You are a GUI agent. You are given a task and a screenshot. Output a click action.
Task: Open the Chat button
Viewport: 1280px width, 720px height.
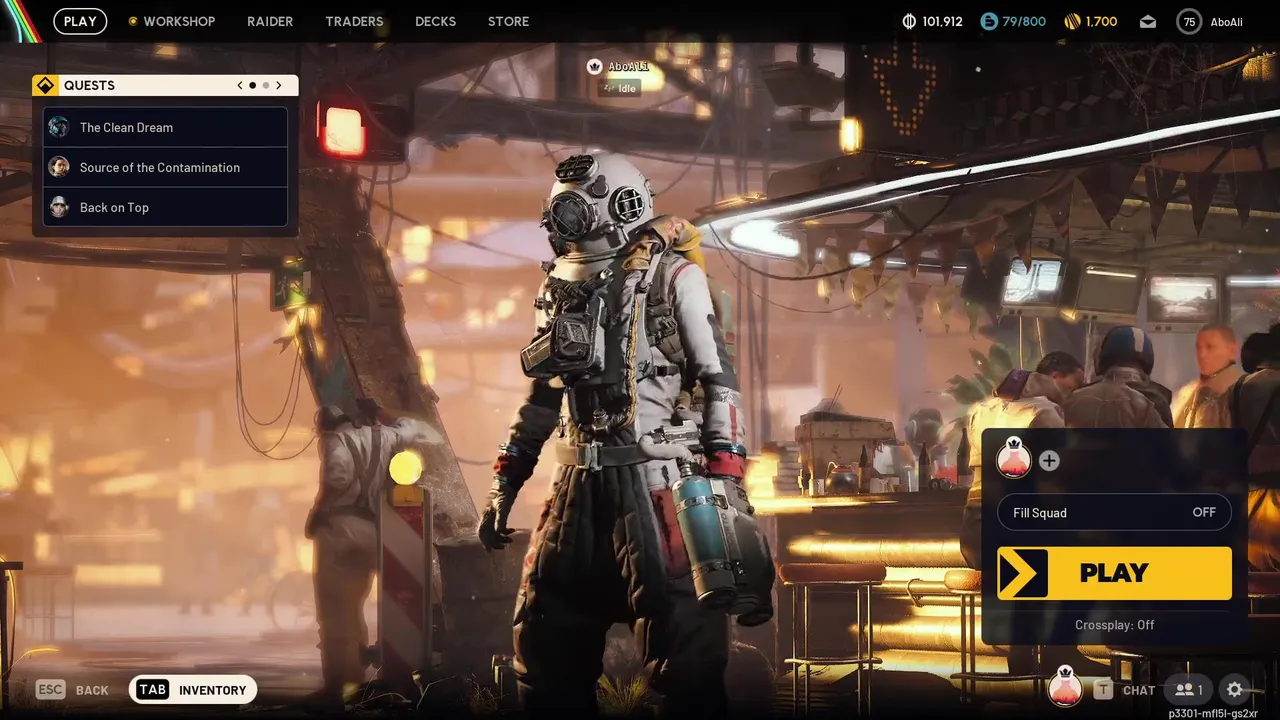(1124, 690)
